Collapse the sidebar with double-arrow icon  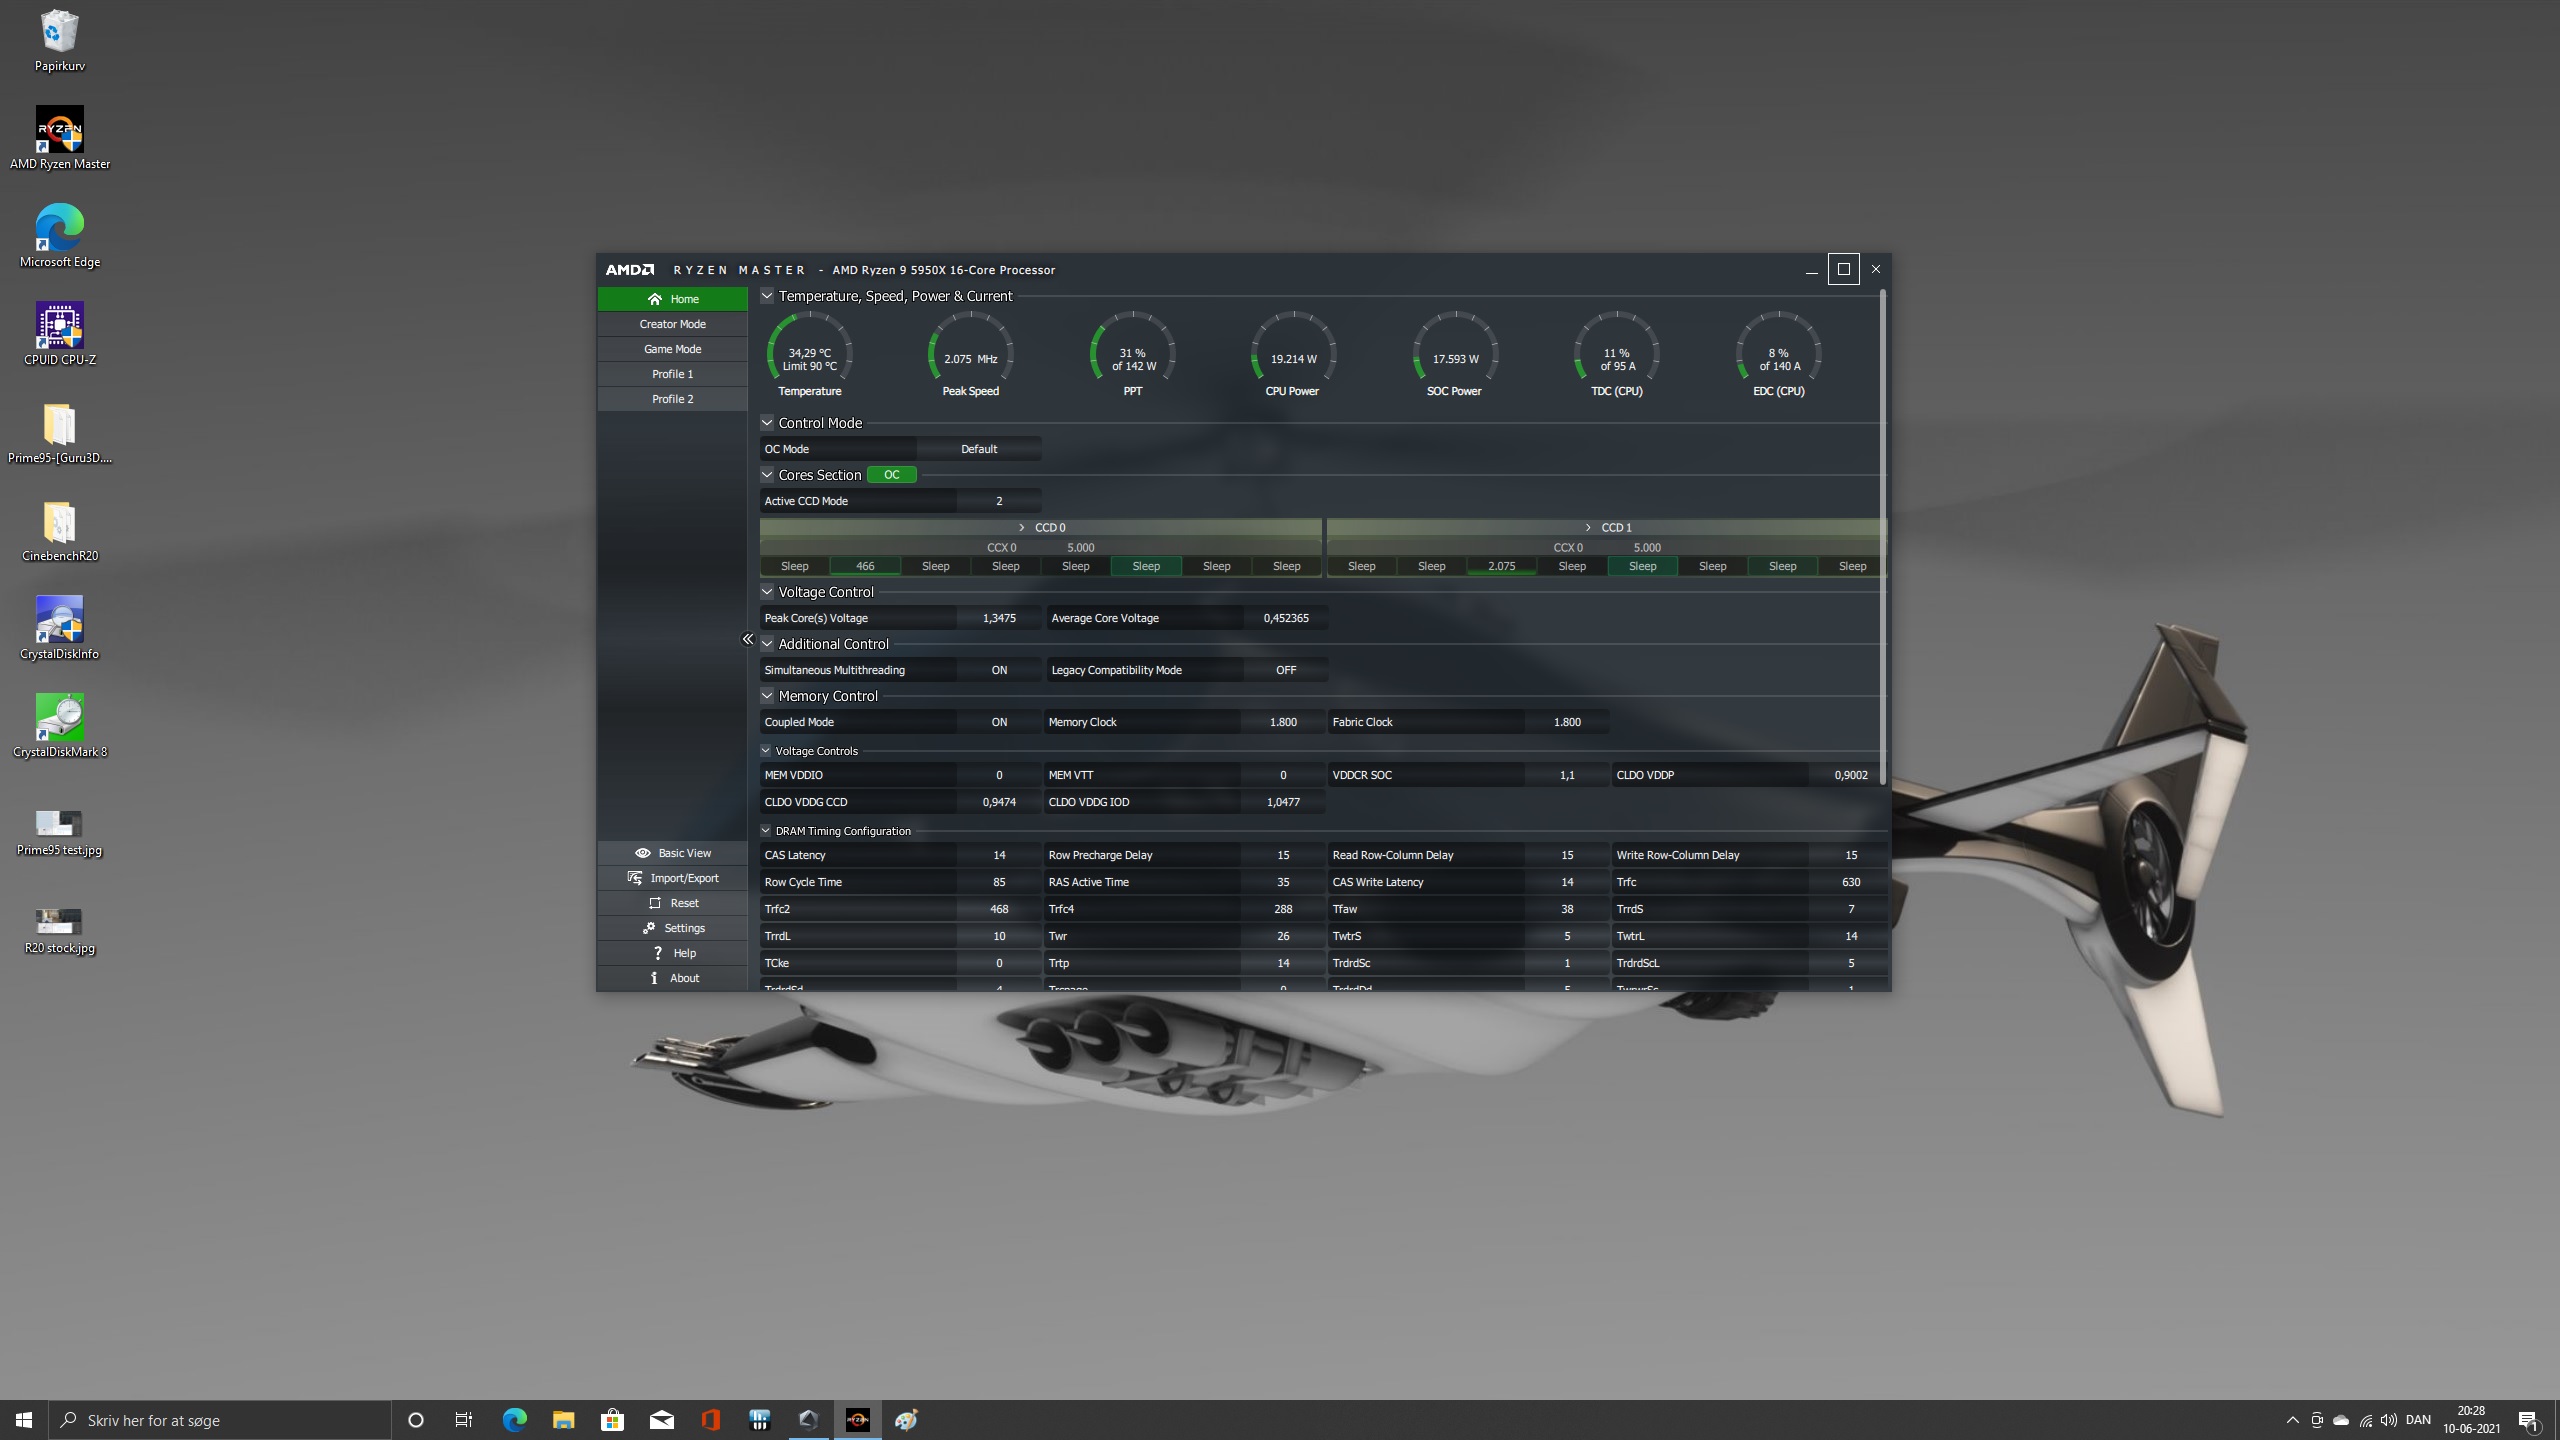click(x=747, y=639)
